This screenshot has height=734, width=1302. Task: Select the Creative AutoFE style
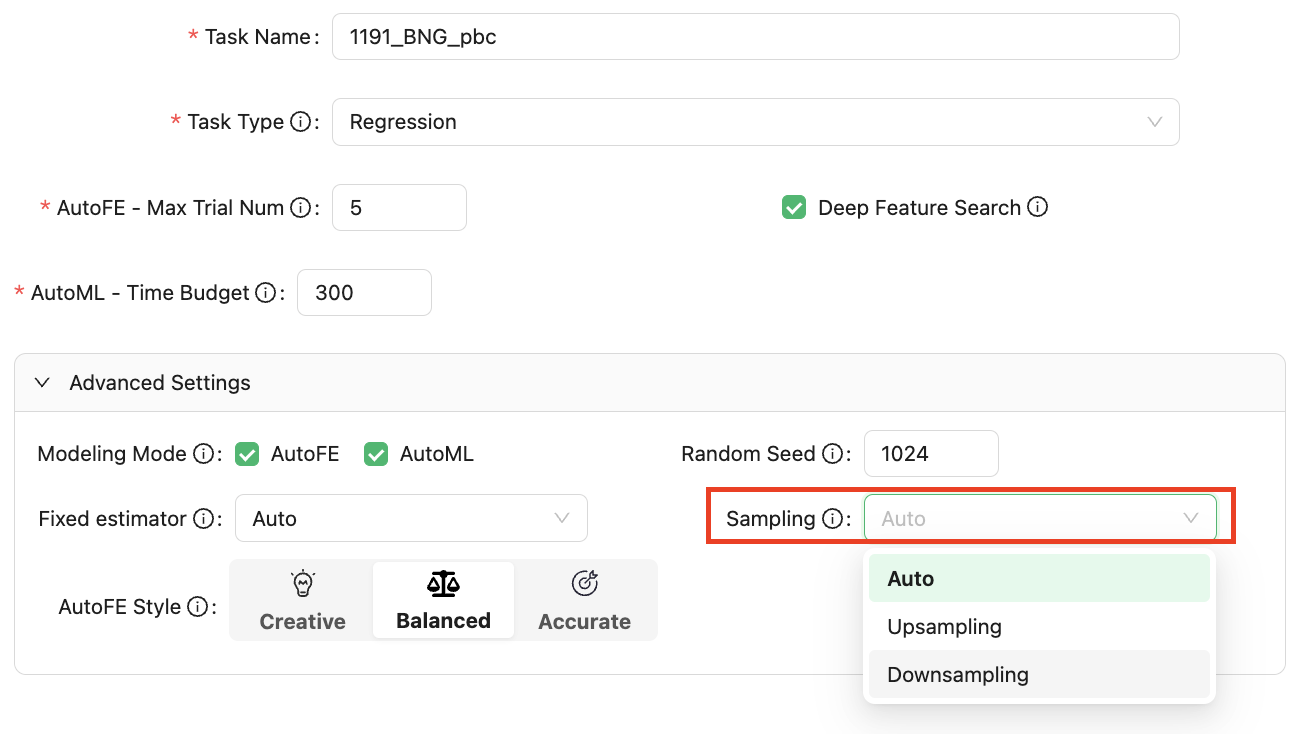click(x=302, y=600)
